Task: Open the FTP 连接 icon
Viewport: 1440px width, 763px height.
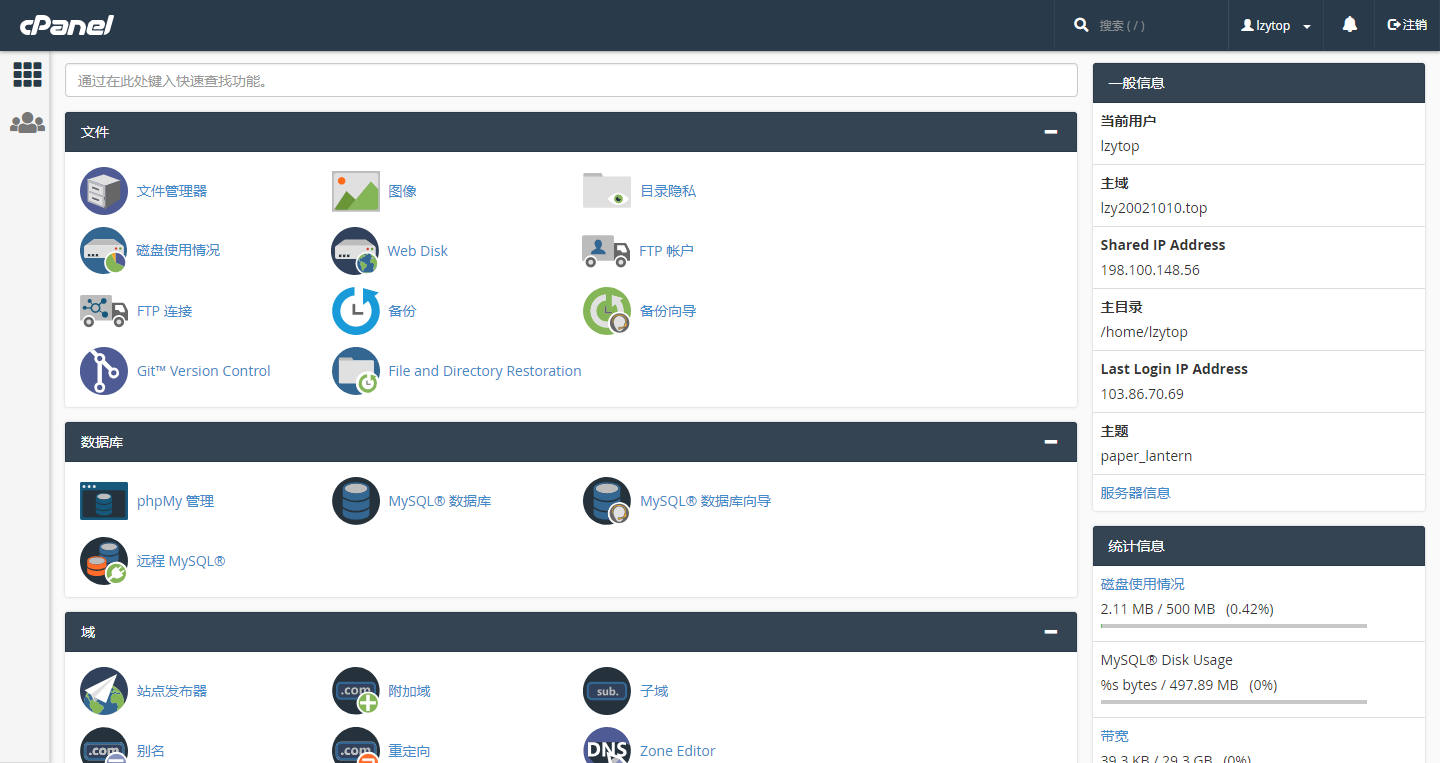Action: [104, 311]
